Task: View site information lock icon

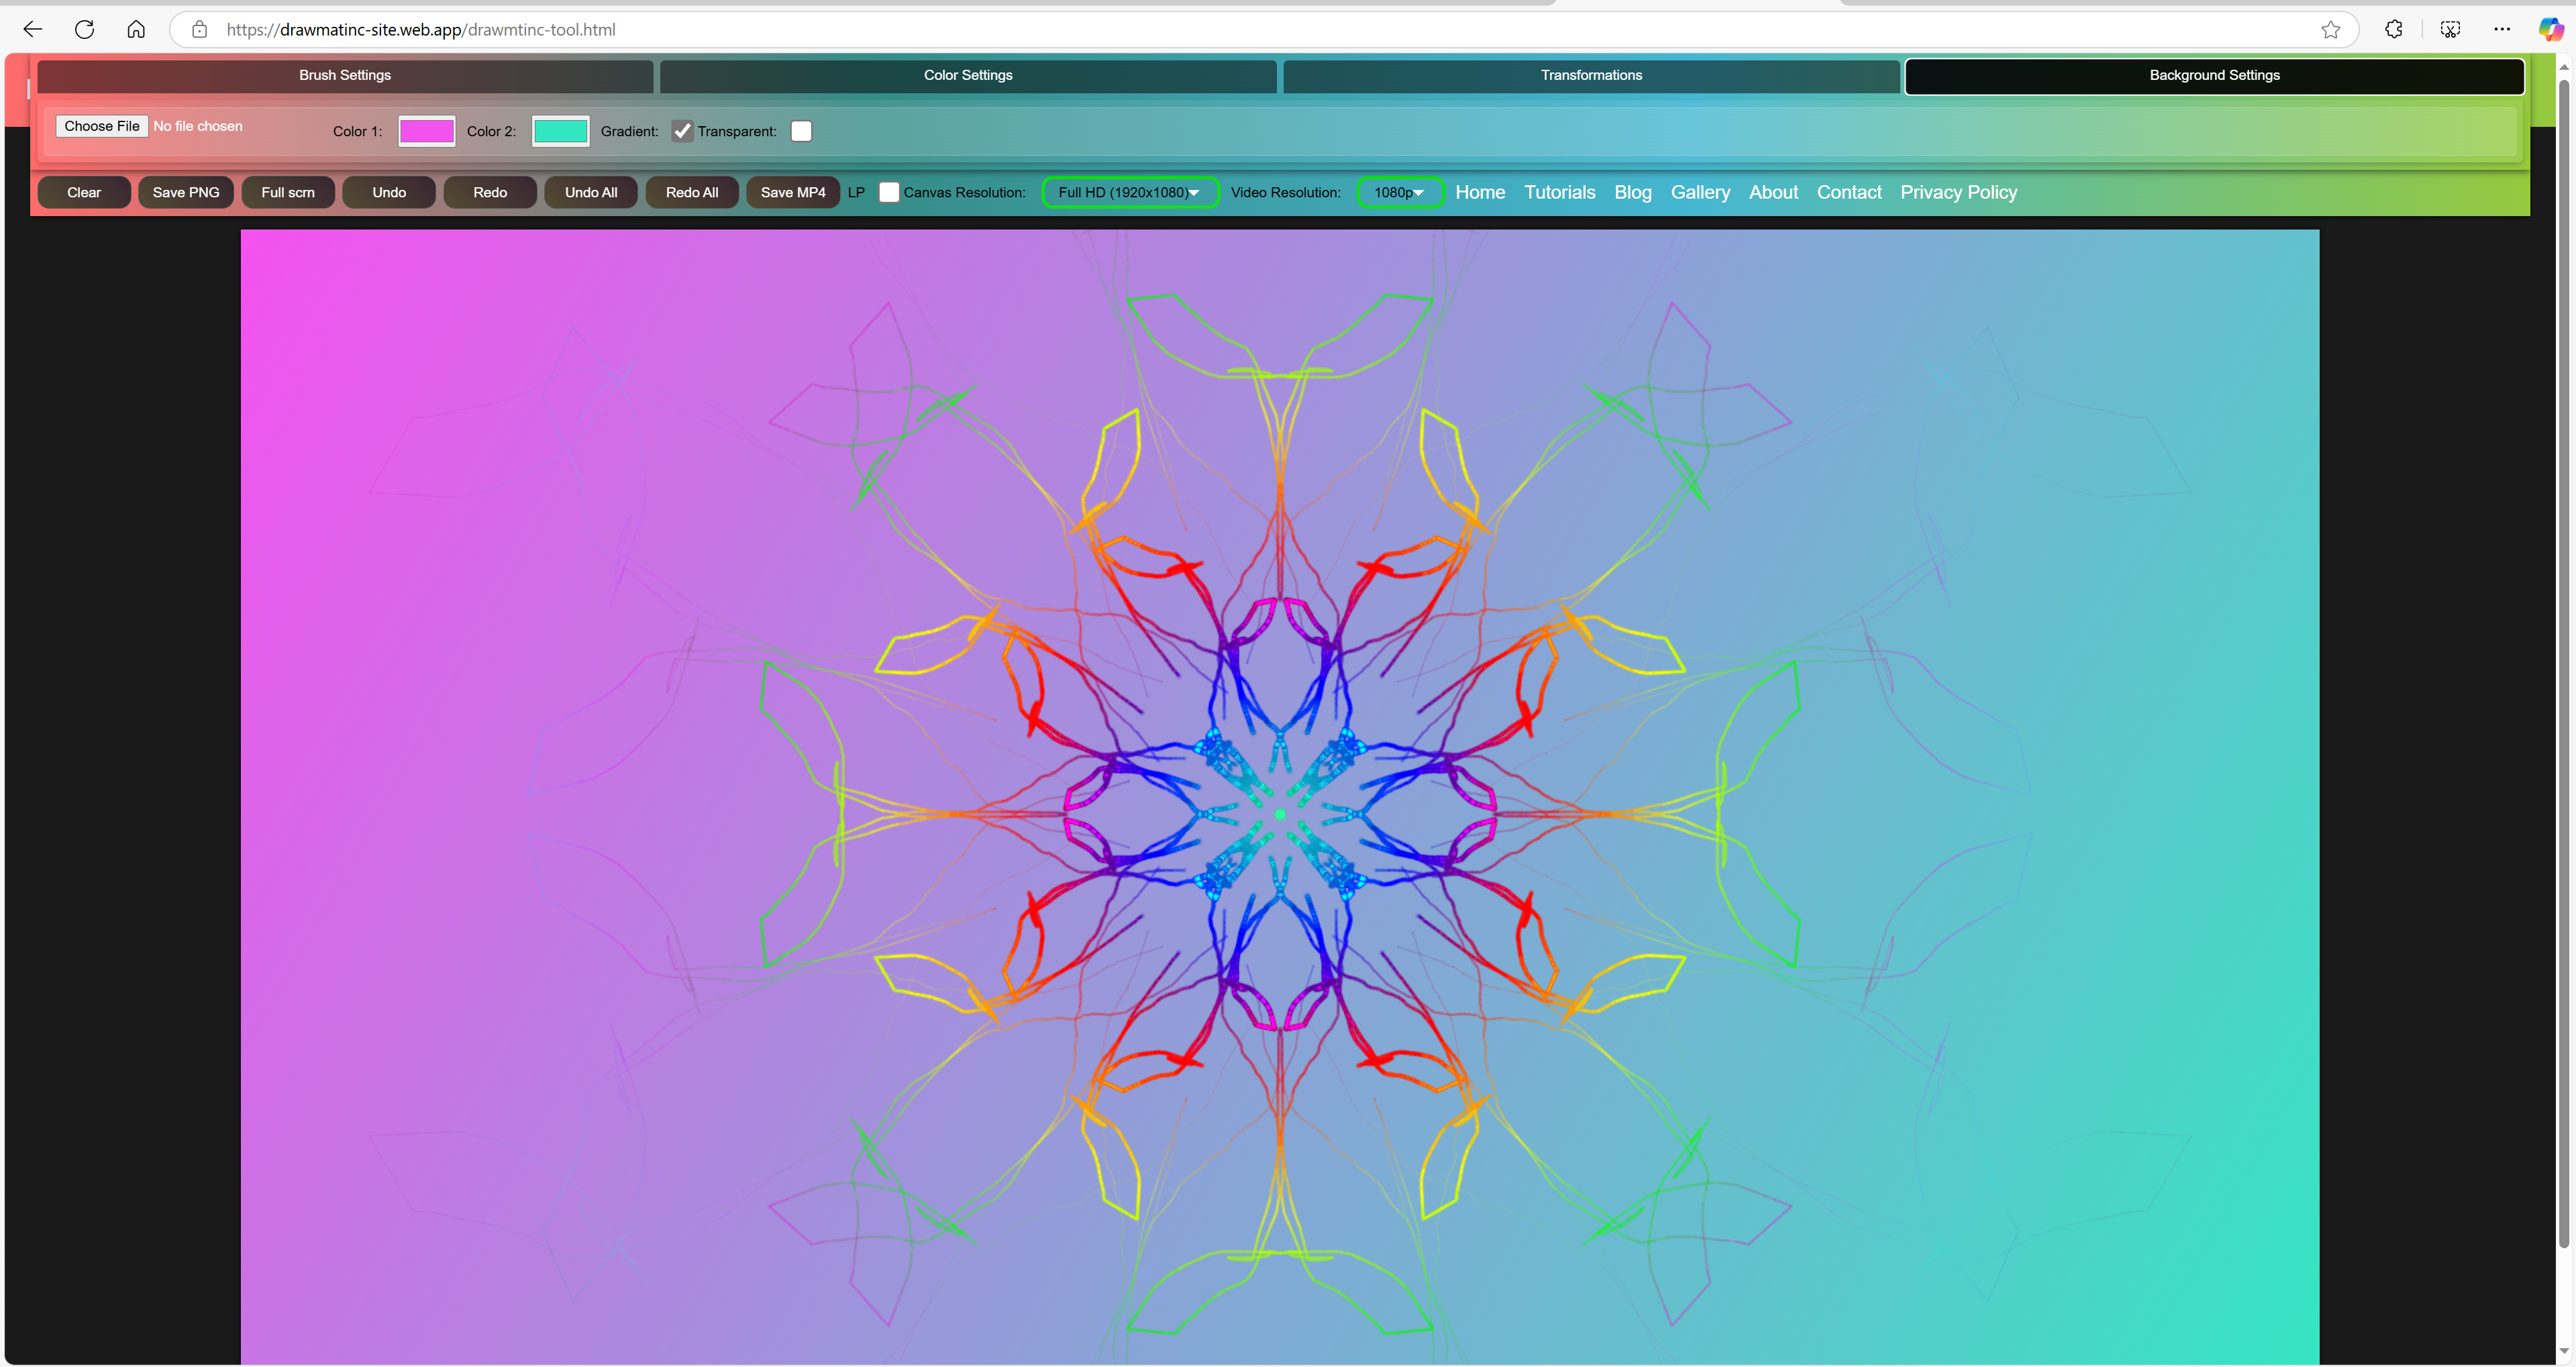Action: [199, 29]
